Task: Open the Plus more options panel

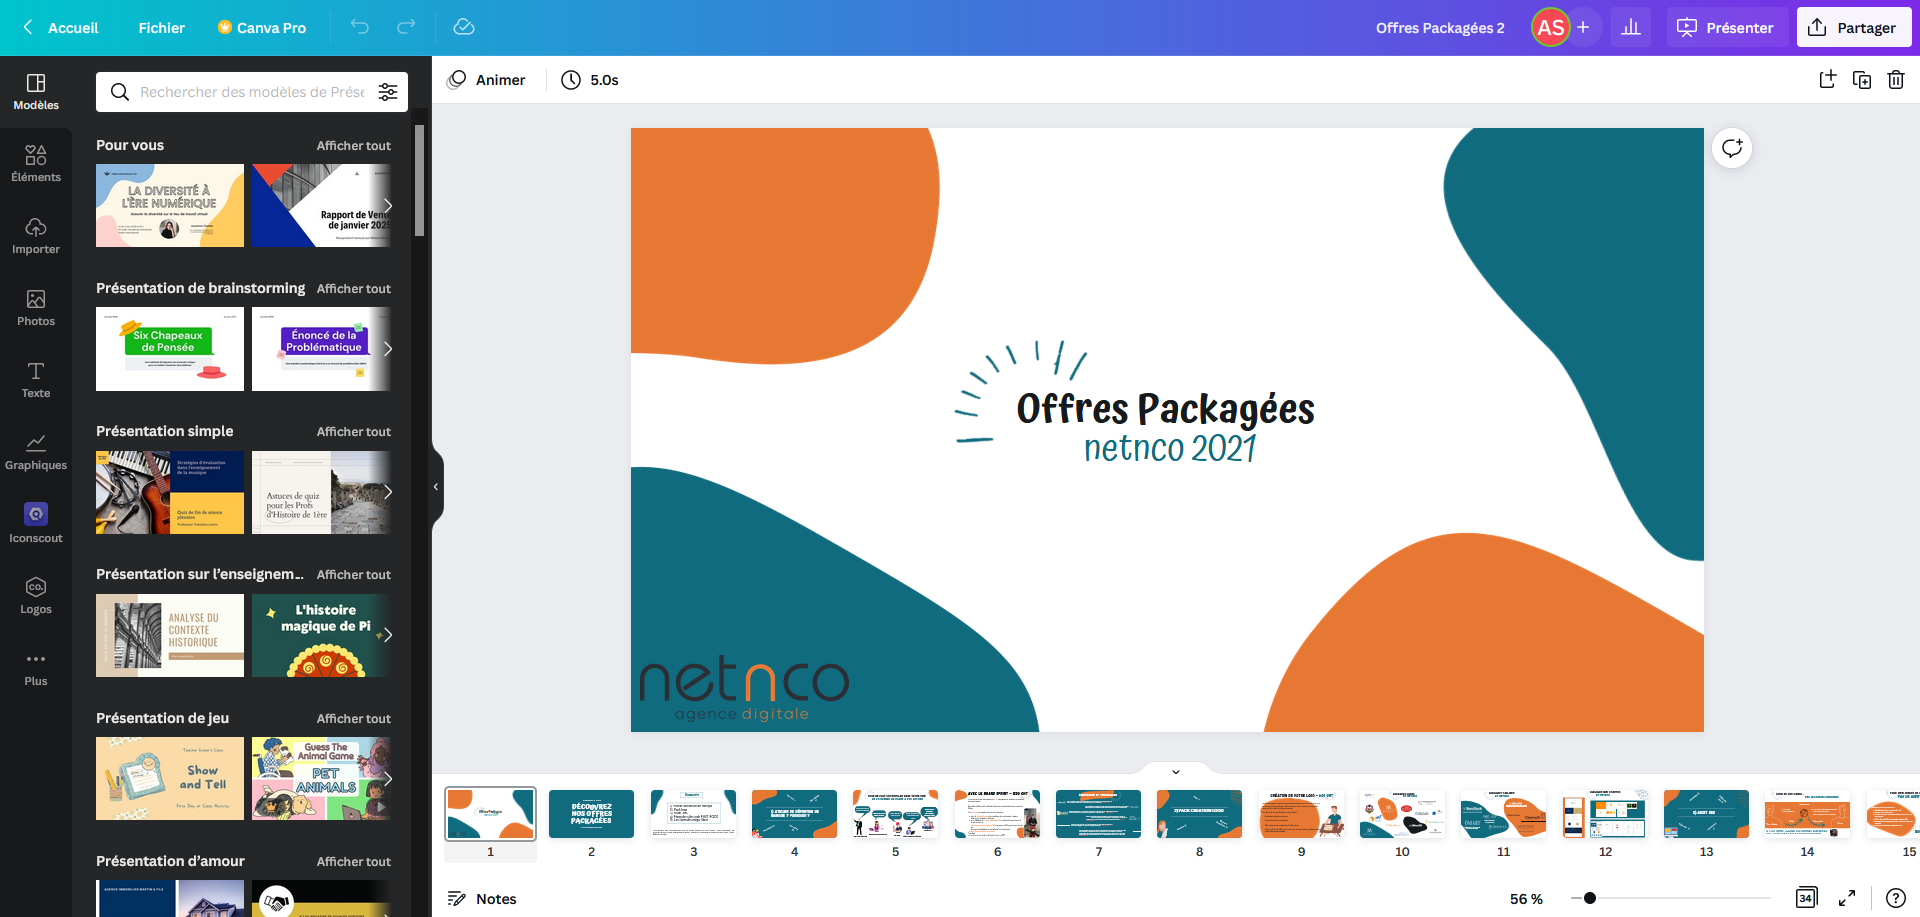Action: pos(36,667)
